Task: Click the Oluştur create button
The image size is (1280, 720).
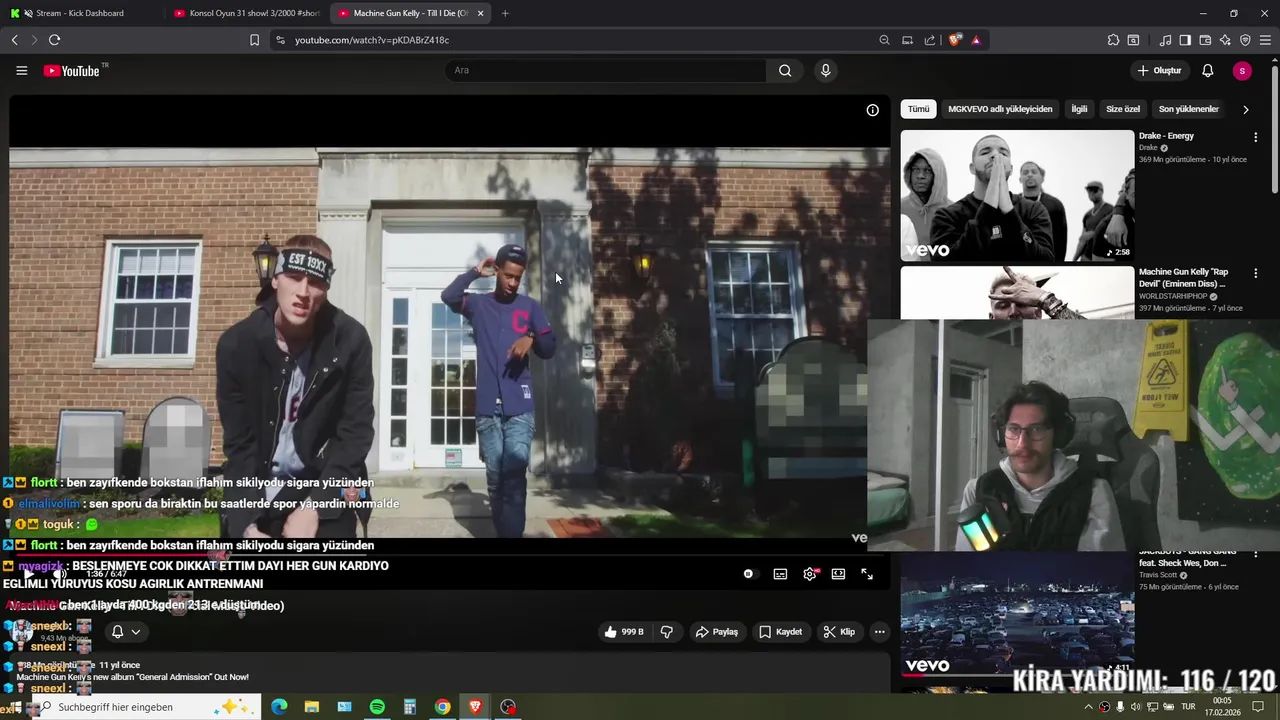Action: [1160, 70]
